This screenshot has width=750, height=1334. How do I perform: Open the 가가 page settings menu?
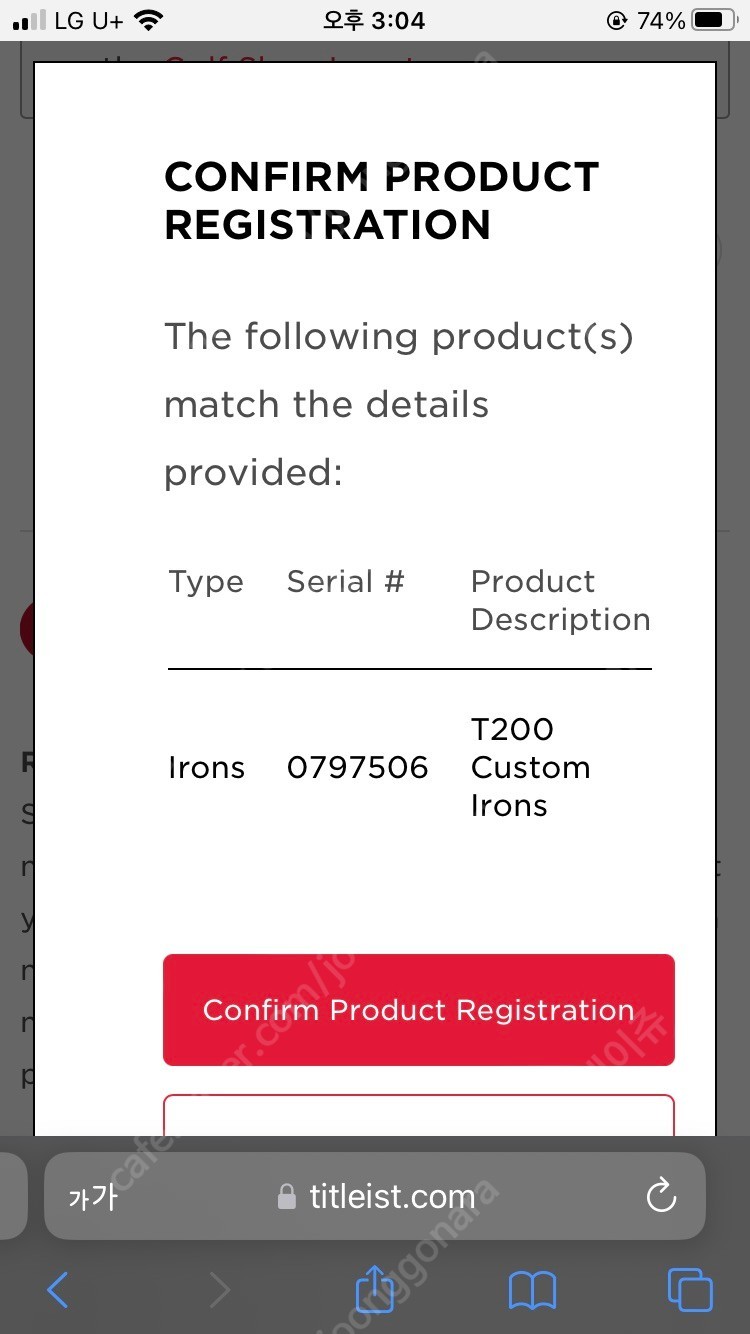point(92,1197)
